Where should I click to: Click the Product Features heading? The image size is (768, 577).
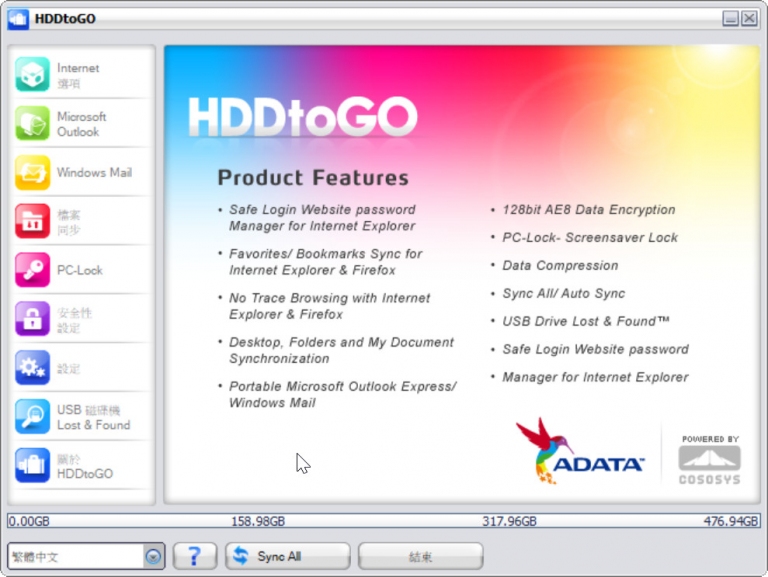[313, 177]
